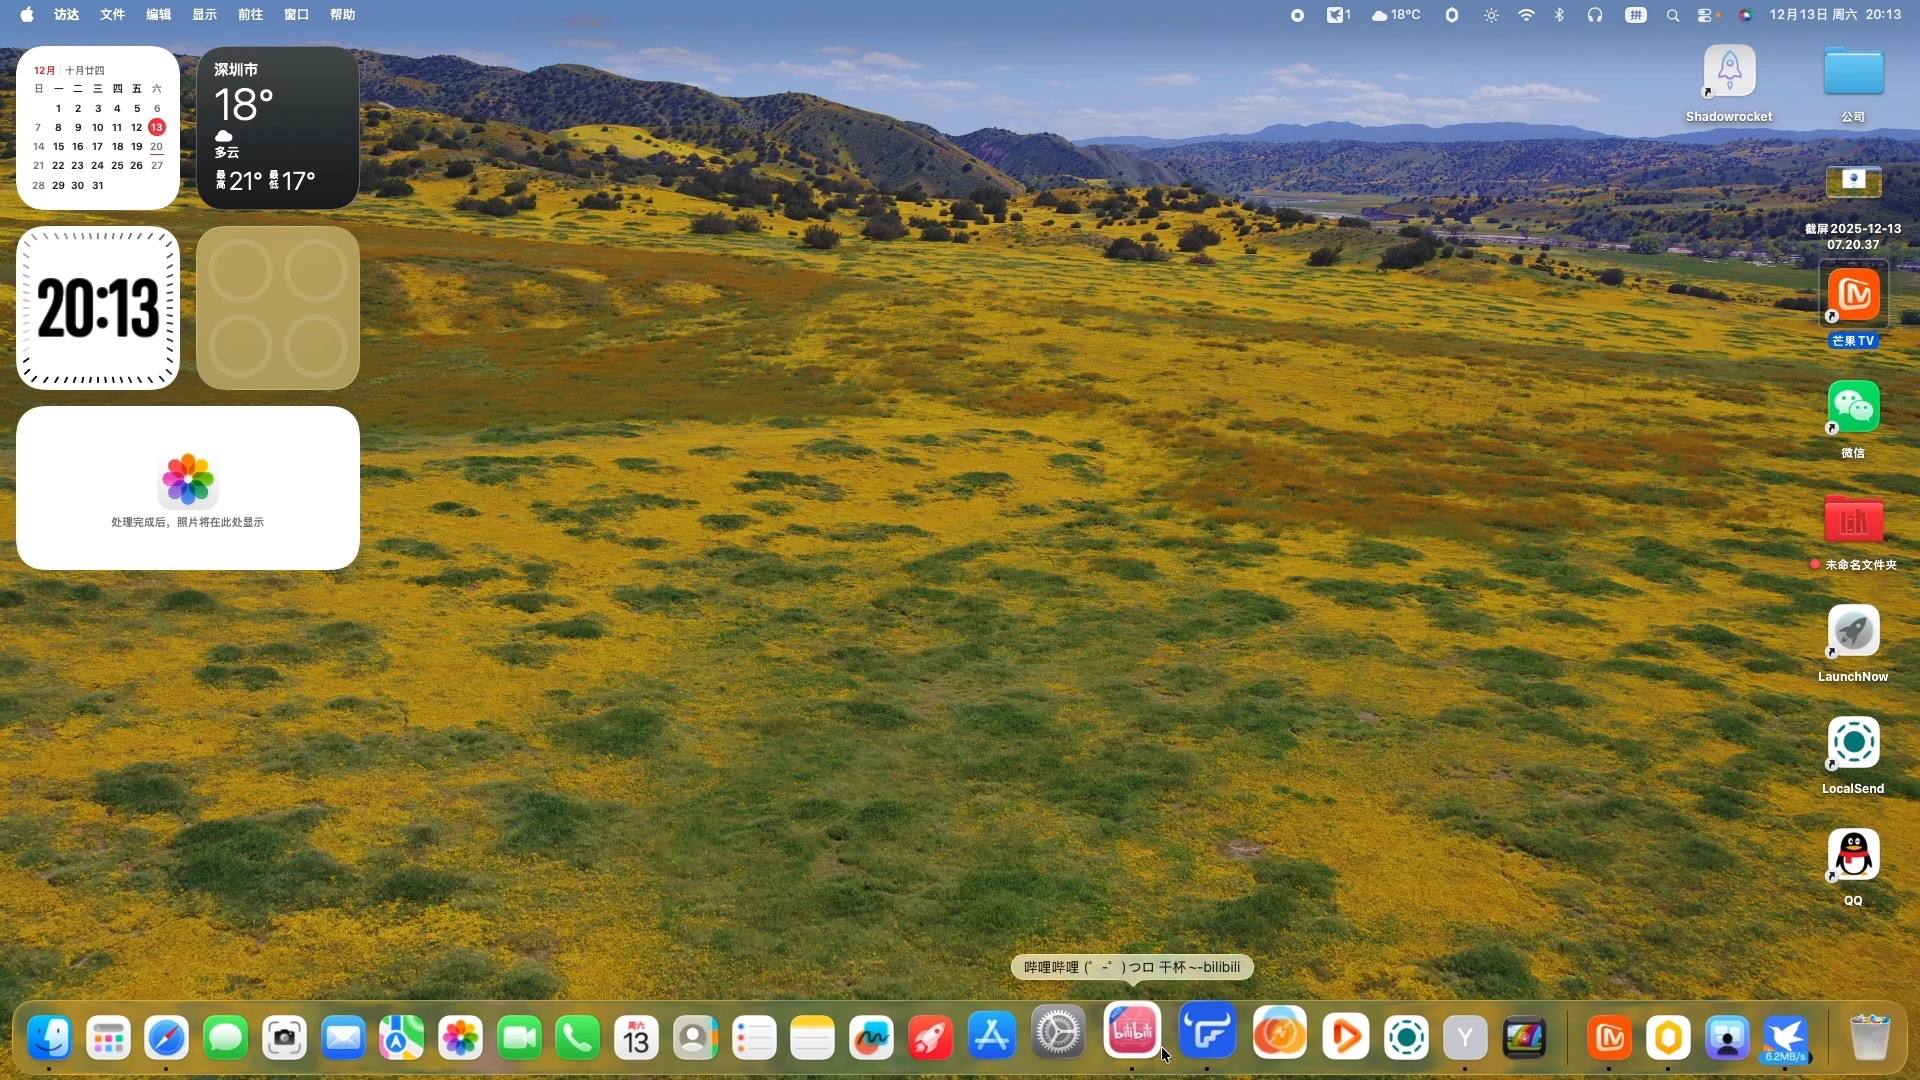Click Siri icon in menu bar
The height and width of the screenshot is (1080, 1920).
[x=1746, y=14]
